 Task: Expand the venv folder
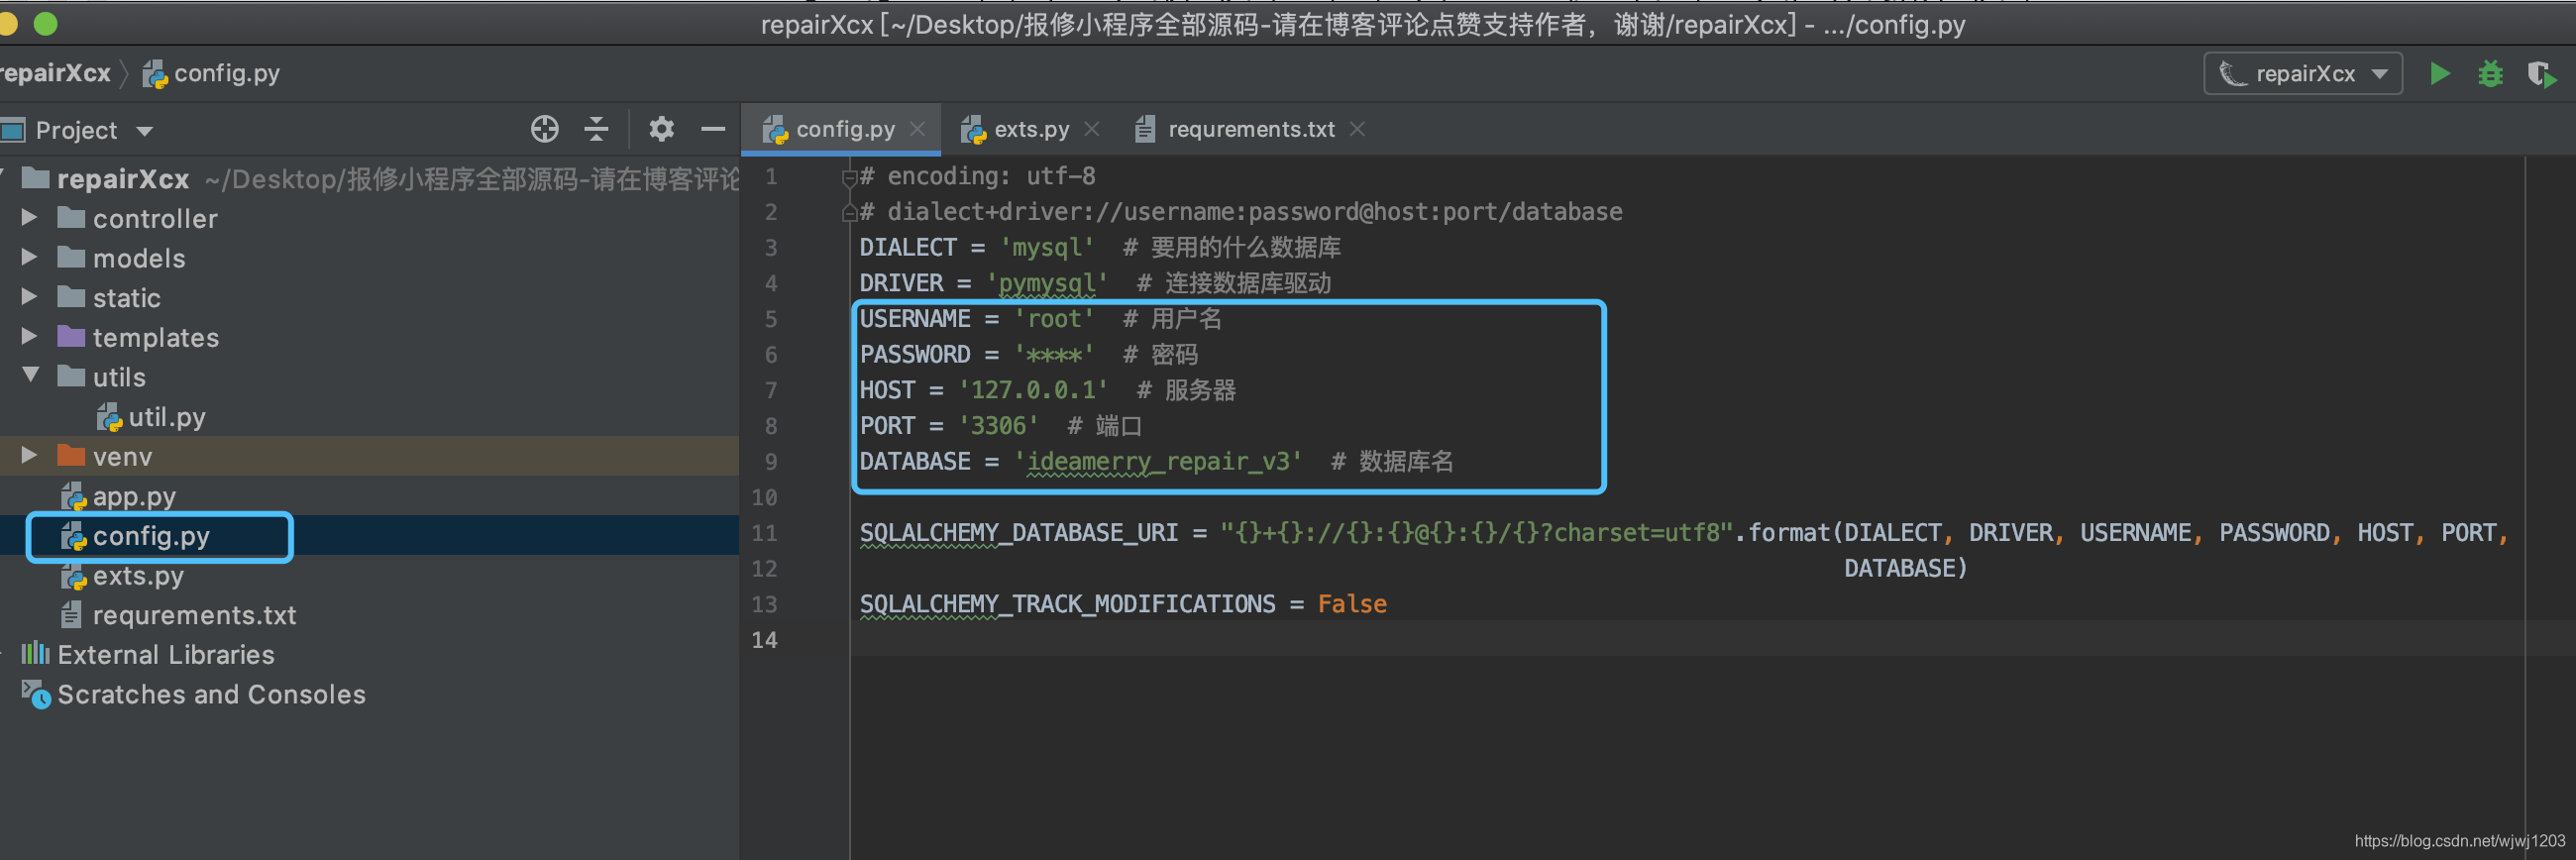click(x=29, y=456)
